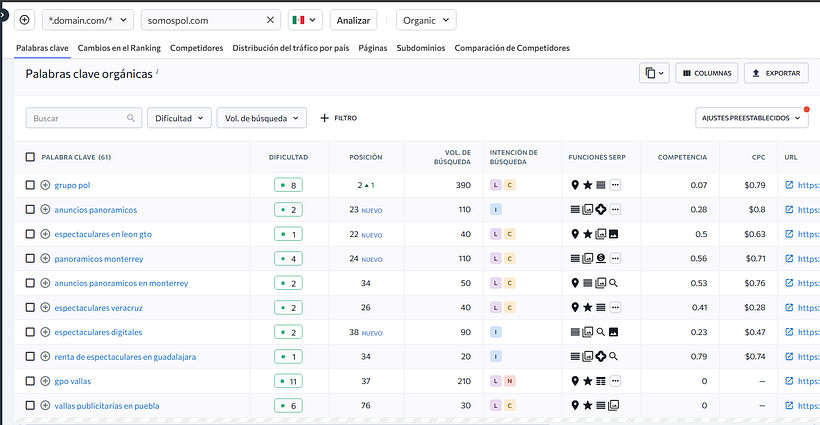Image resolution: width=820 pixels, height=425 pixels.
Task: Open URL external link icon for 'grupo pol'
Action: [x=789, y=185]
